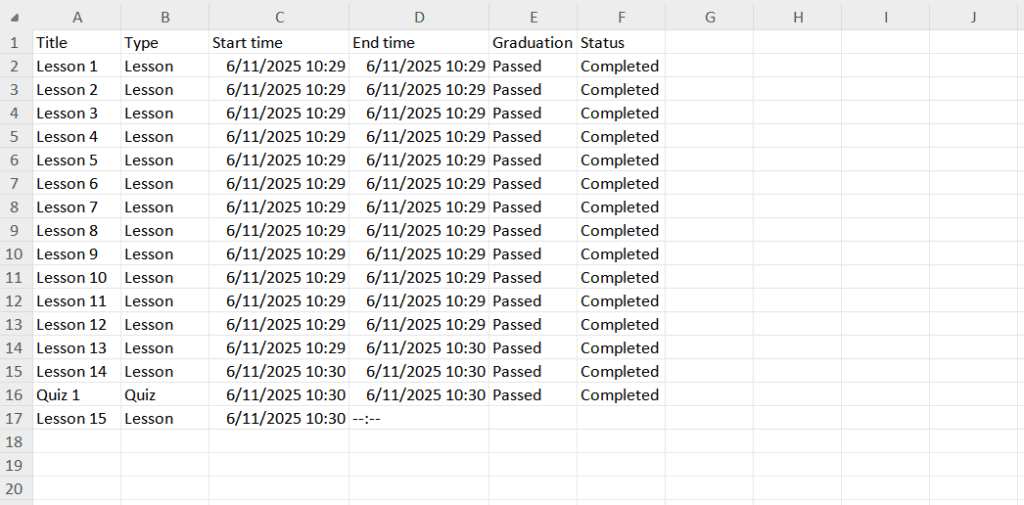Select row 1 header

pyautogui.click(x=15, y=43)
